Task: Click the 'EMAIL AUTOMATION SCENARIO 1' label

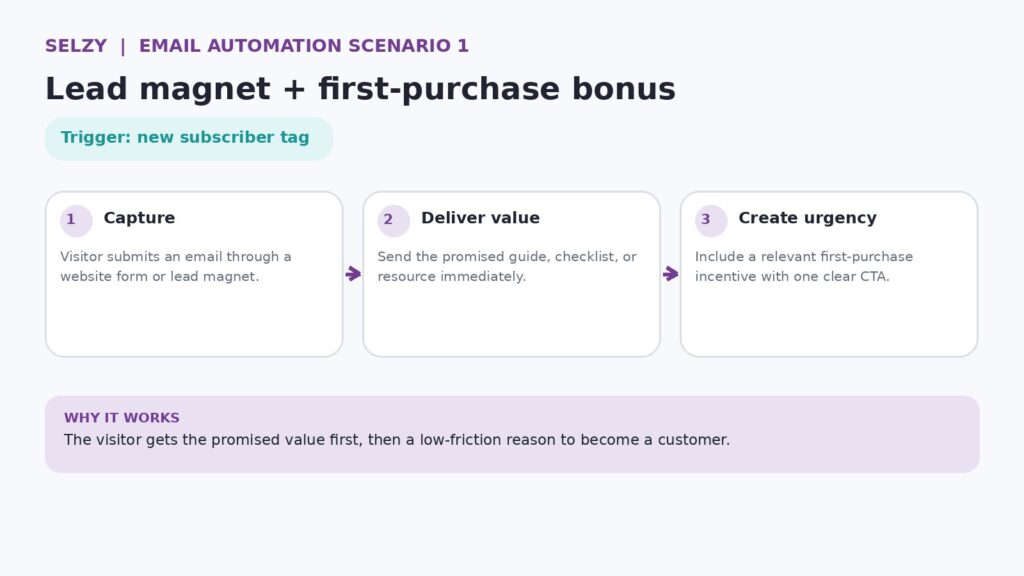Action: (304, 46)
